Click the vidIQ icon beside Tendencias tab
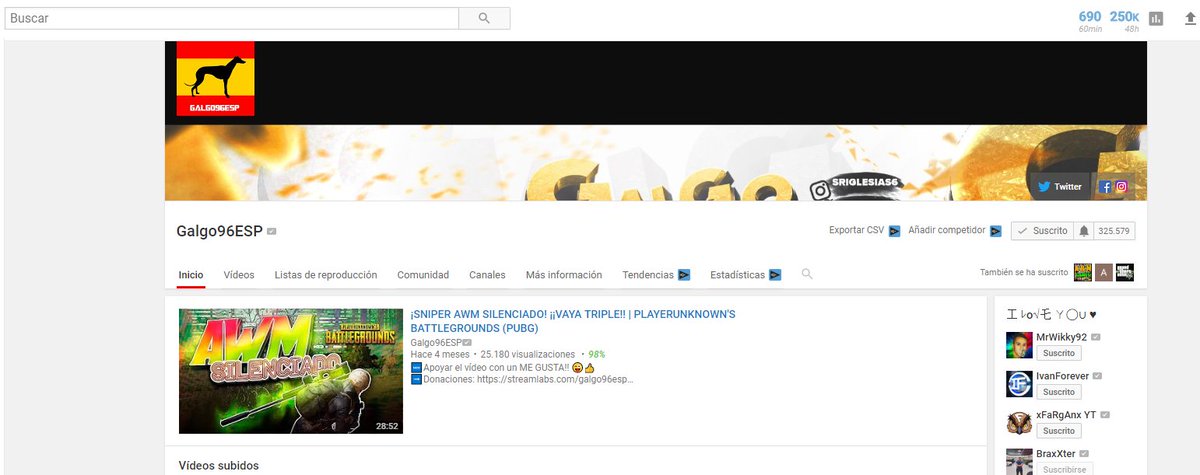 [684, 275]
